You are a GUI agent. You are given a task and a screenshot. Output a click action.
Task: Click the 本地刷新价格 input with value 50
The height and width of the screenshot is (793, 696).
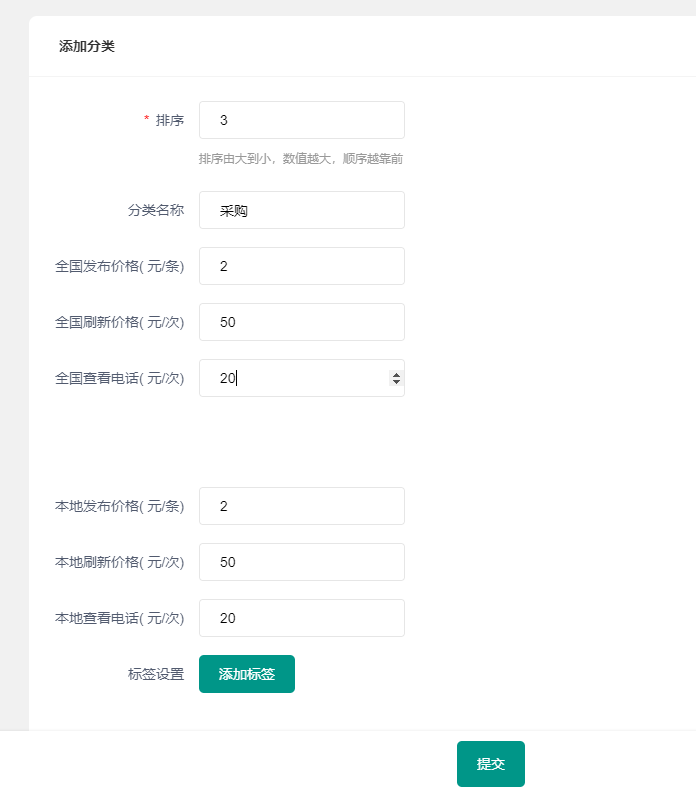(x=301, y=562)
